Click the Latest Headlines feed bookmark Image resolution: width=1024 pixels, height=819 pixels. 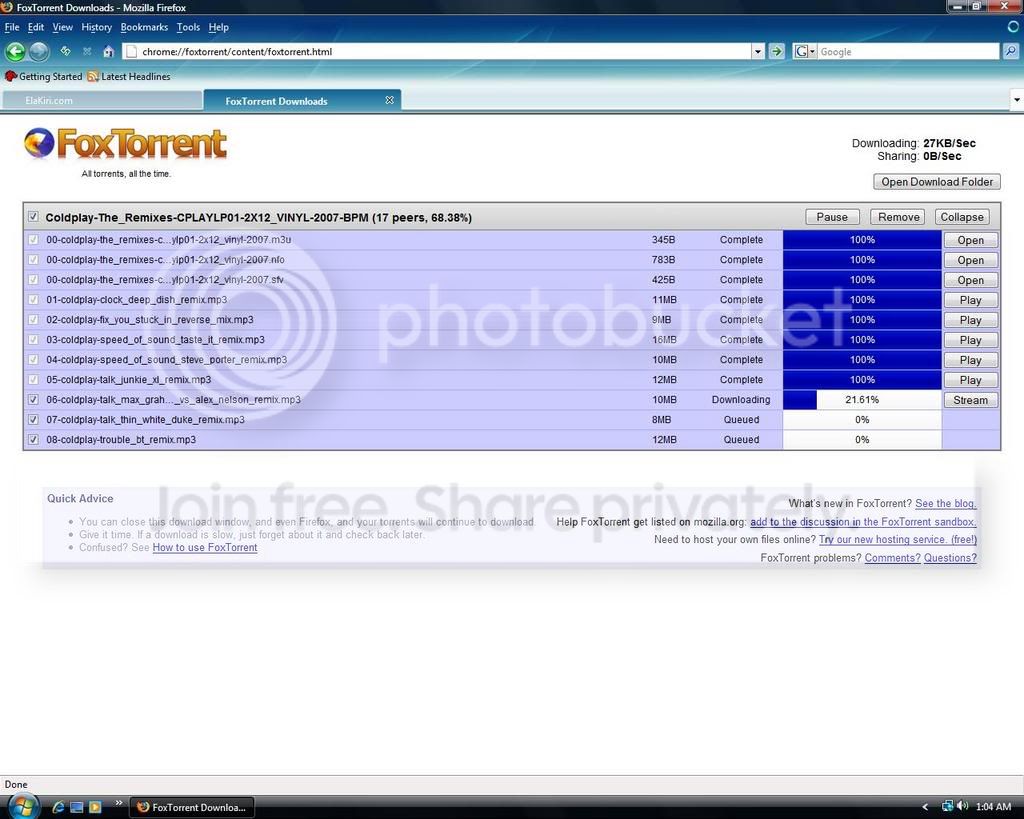click(x=129, y=76)
